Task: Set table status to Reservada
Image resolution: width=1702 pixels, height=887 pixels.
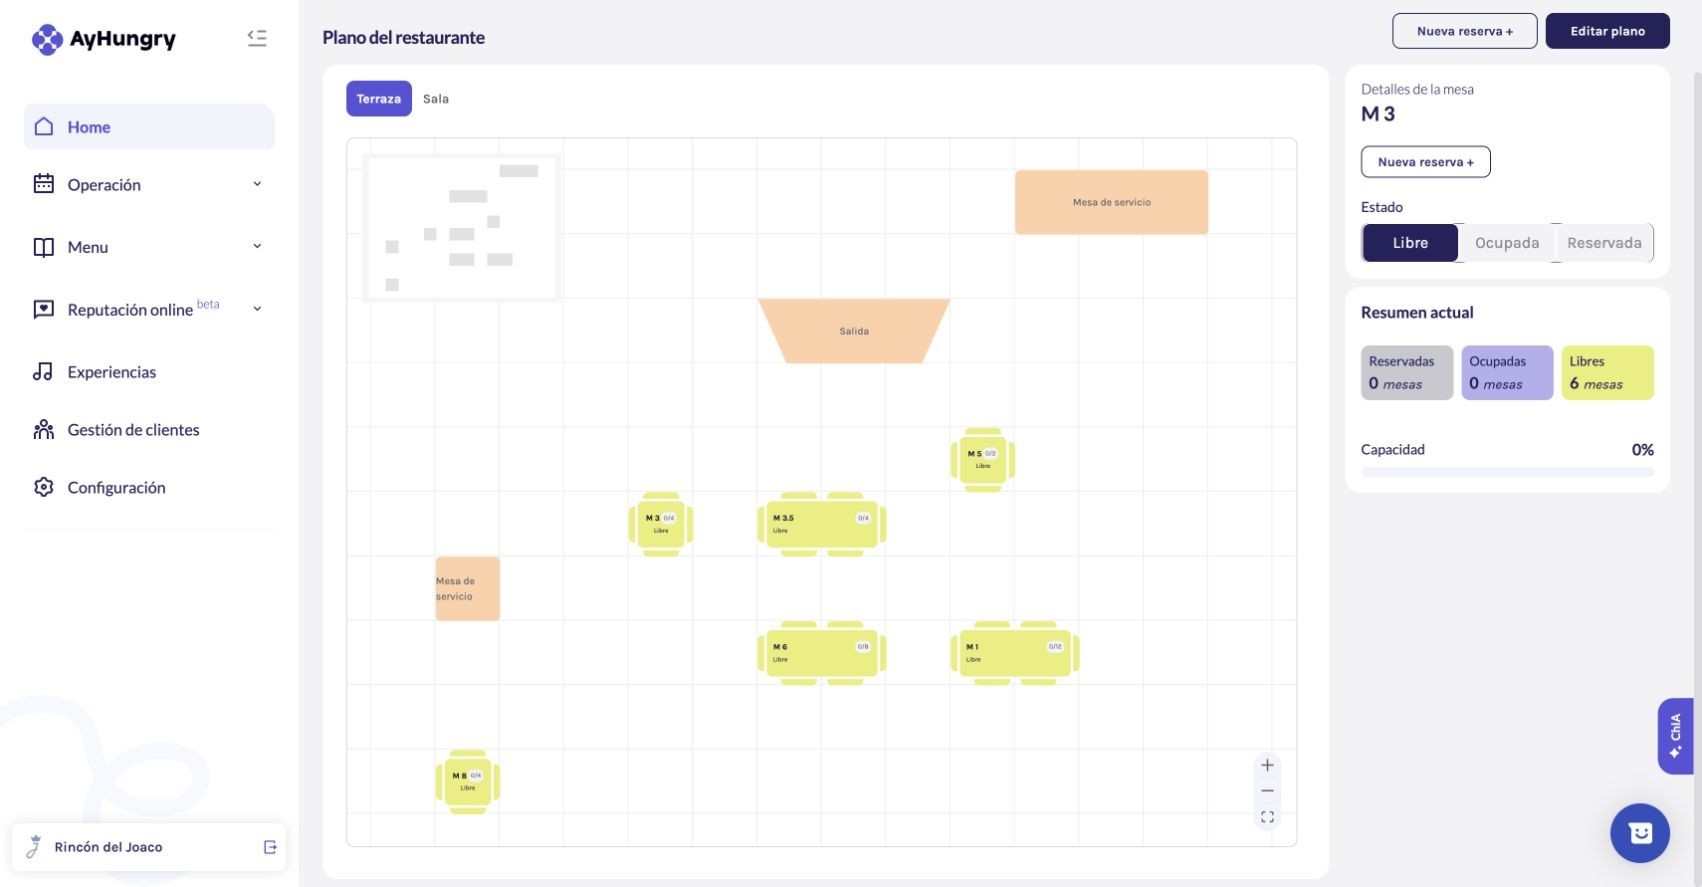Action: coord(1604,243)
